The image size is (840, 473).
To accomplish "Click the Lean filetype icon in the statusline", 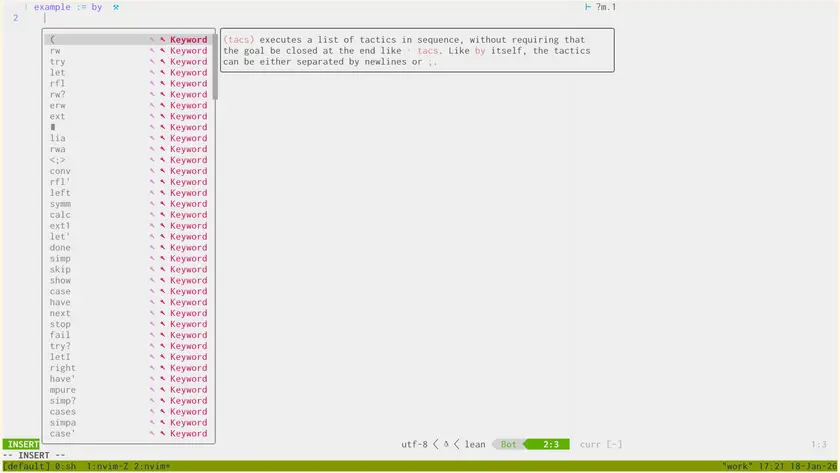I will click(447, 444).
